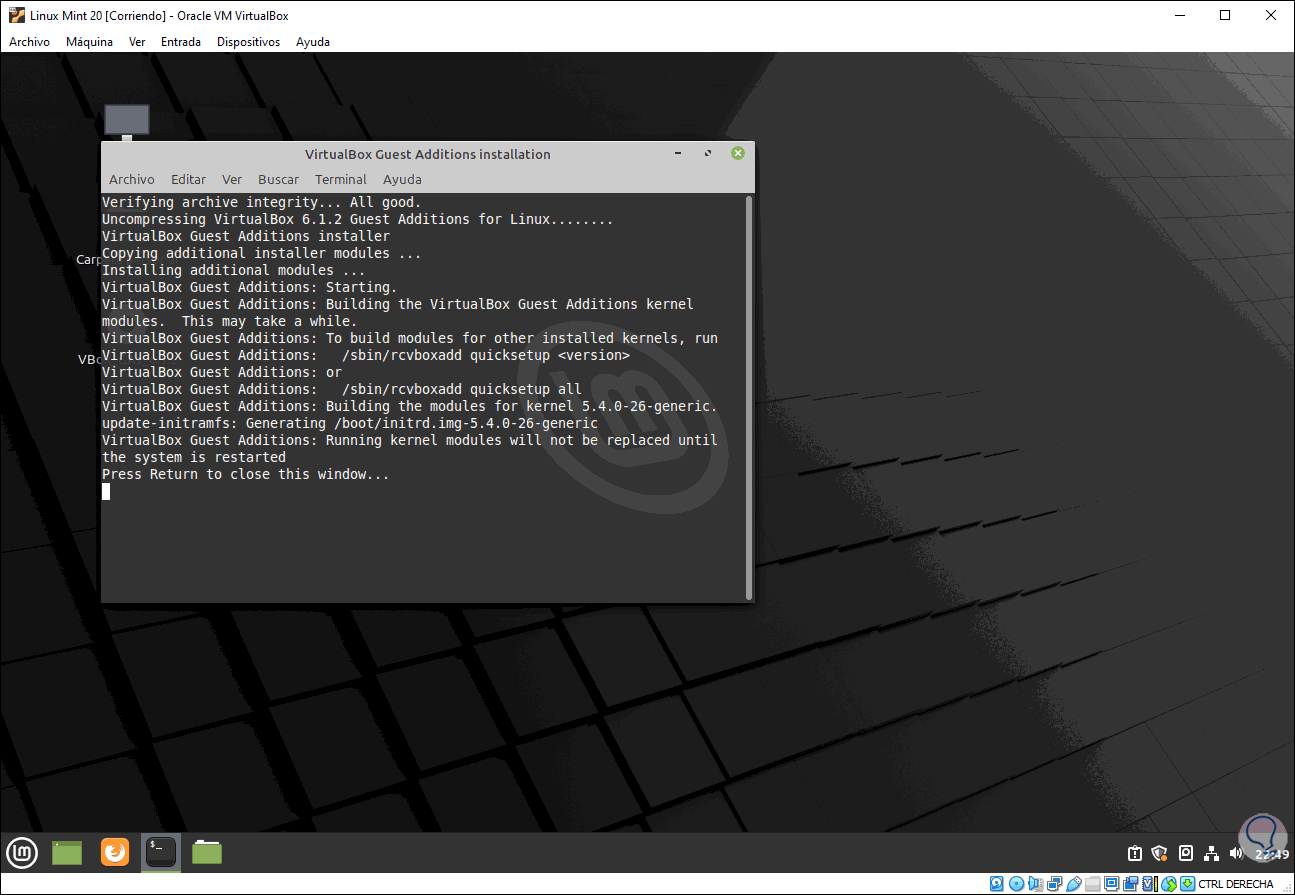This screenshot has width=1295, height=895.
Task: Click the terminal text cursor block
Action: tap(106, 491)
